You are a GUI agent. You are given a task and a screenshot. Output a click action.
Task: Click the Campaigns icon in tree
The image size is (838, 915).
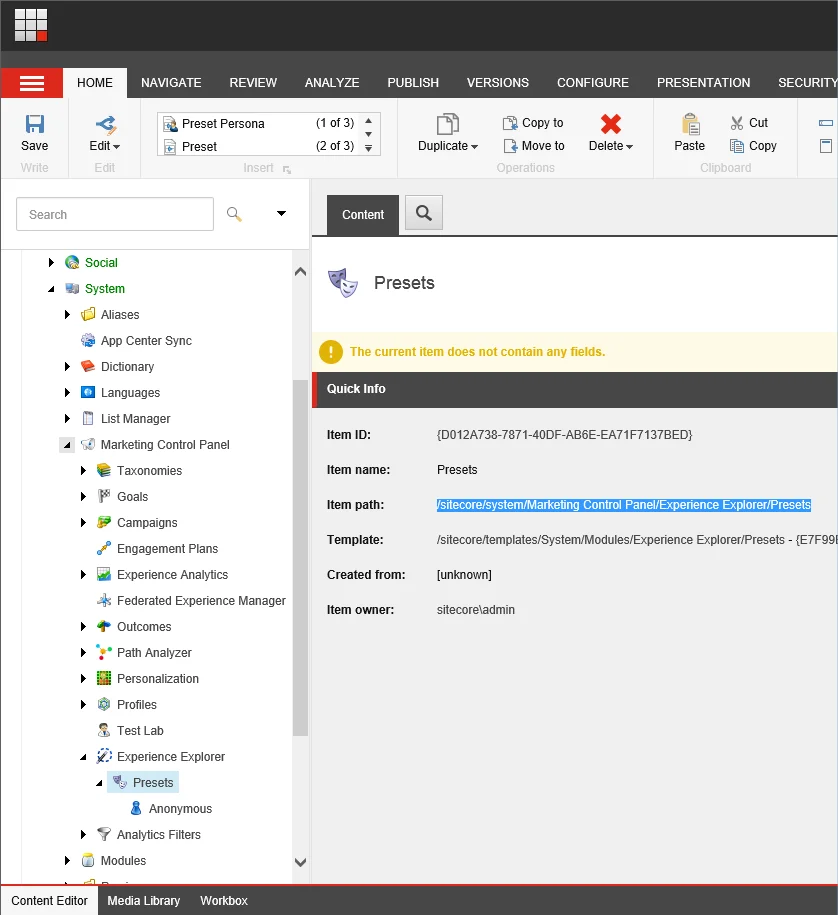(x=104, y=522)
